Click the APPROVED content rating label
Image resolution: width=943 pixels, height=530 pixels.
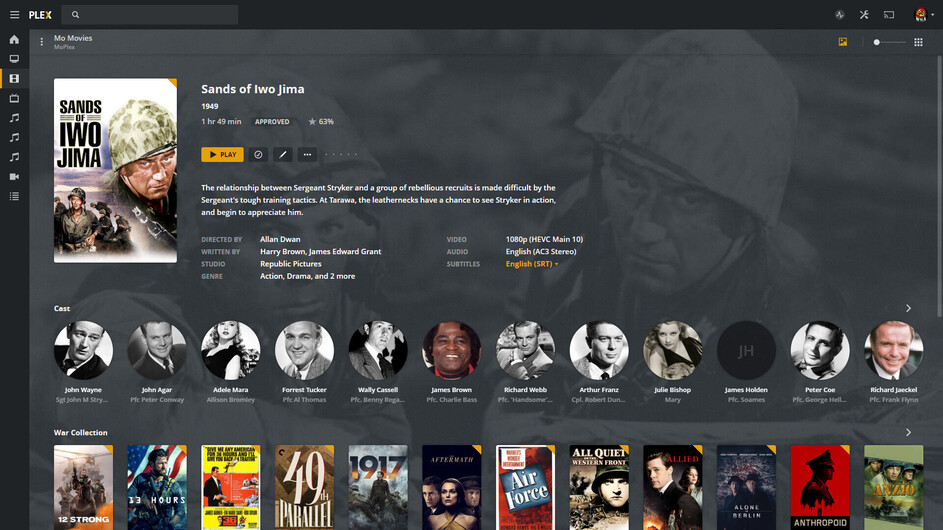[x=272, y=122]
